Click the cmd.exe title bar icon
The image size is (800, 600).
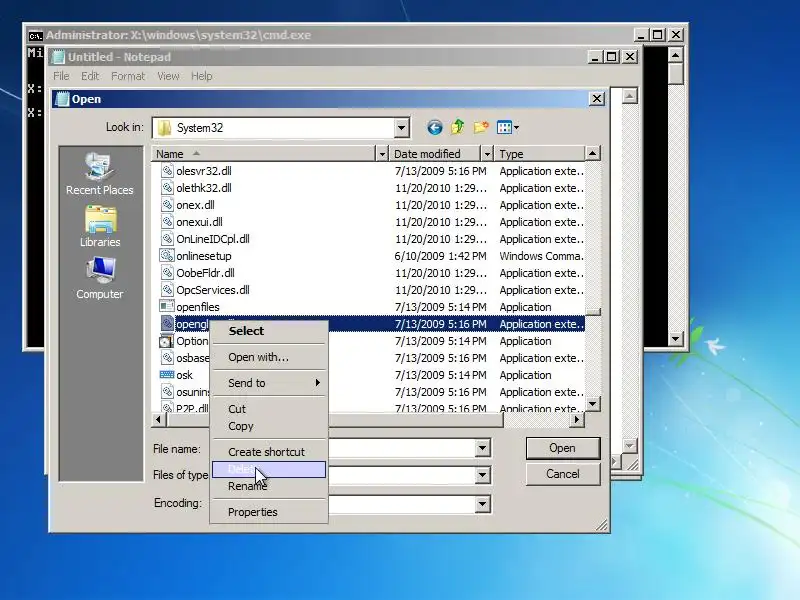point(36,35)
